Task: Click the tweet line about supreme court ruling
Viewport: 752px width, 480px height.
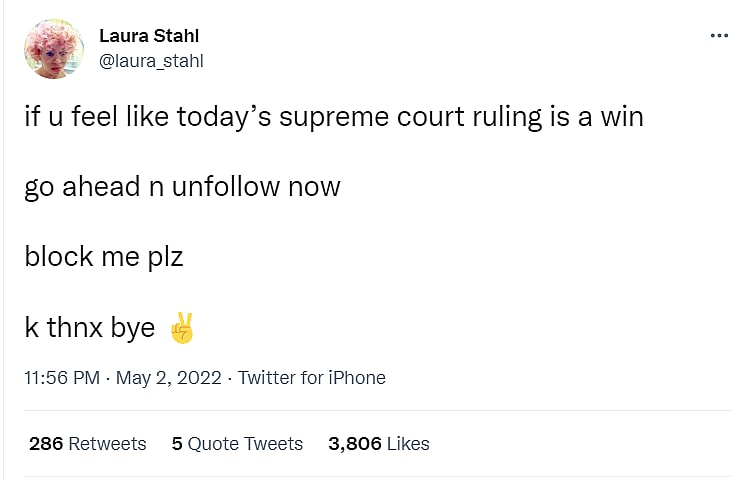Action: [334, 117]
